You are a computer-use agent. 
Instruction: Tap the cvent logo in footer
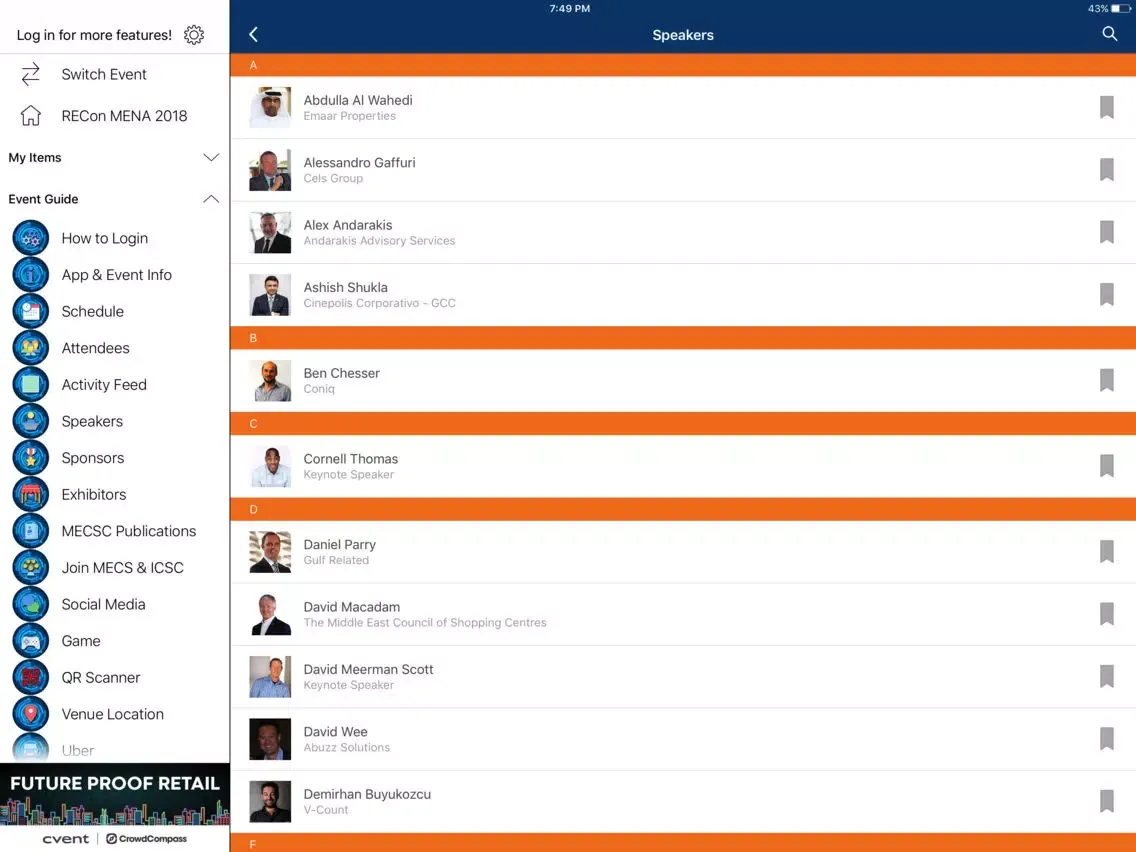pos(65,838)
